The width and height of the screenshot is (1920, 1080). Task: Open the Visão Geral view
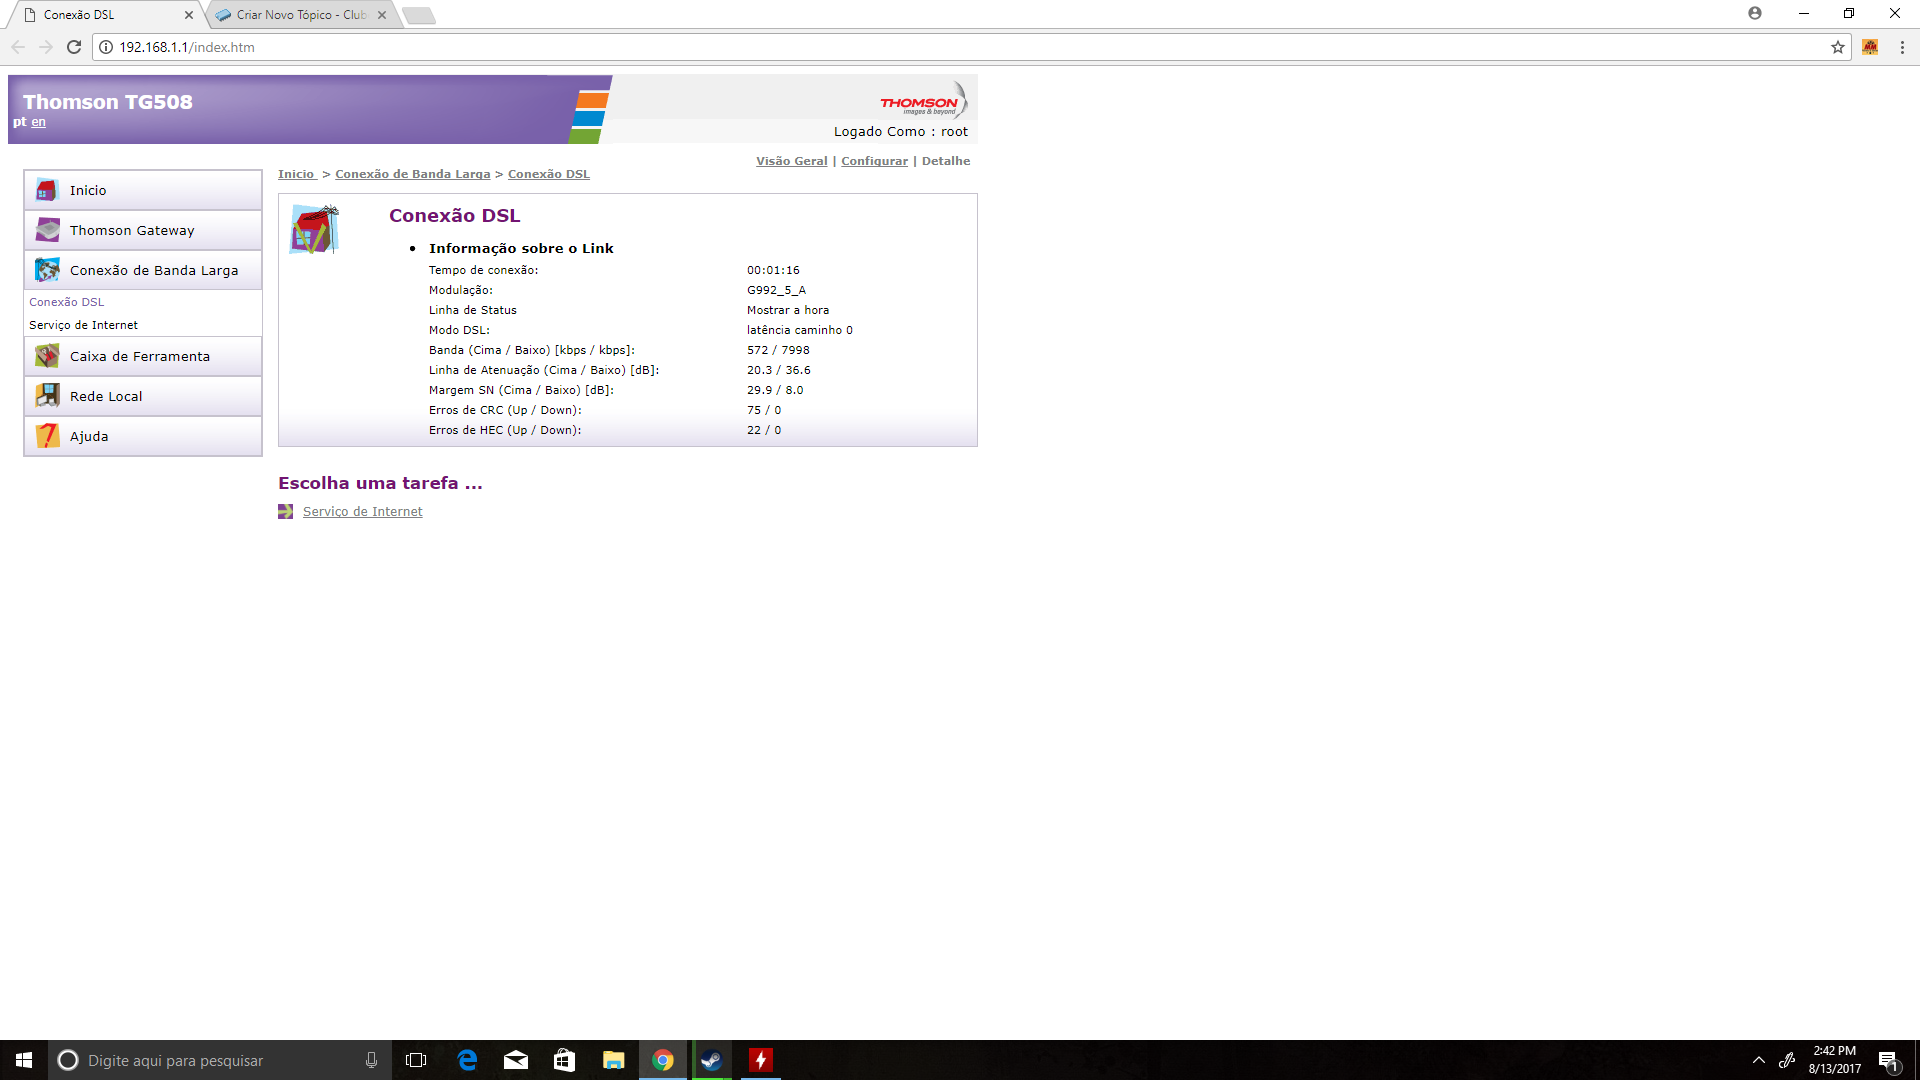click(792, 161)
